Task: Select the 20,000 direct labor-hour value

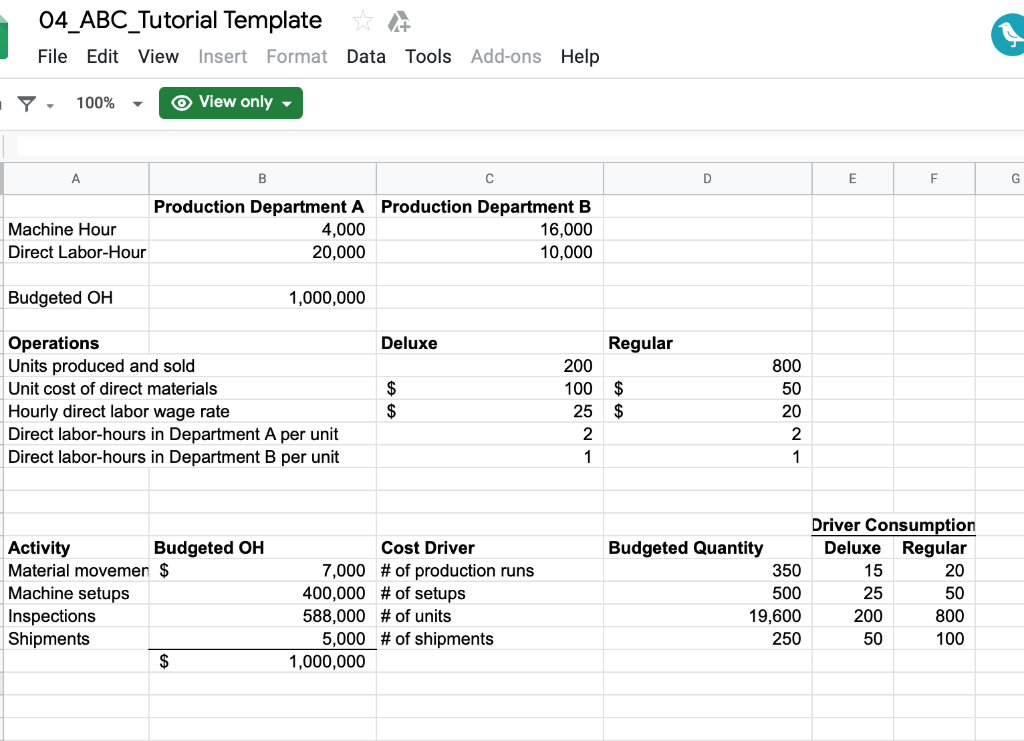Action: click(263, 253)
